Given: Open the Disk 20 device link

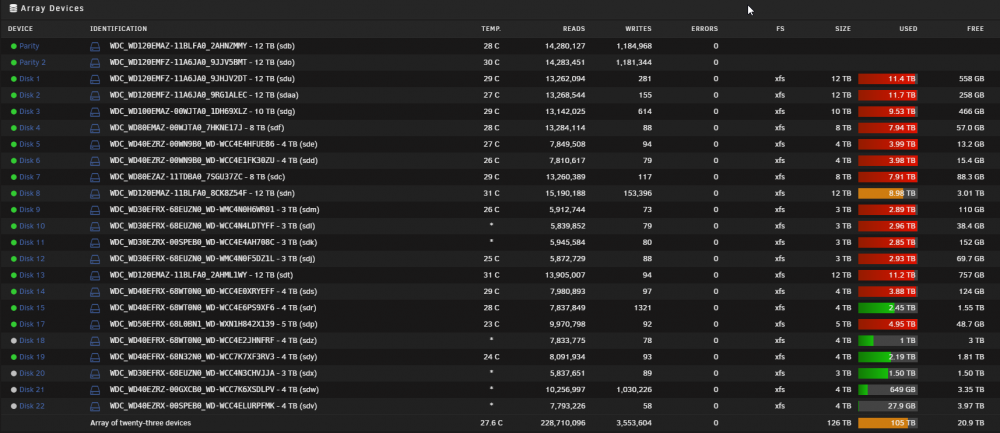Looking at the screenshot, I should (x=32, y=374).
